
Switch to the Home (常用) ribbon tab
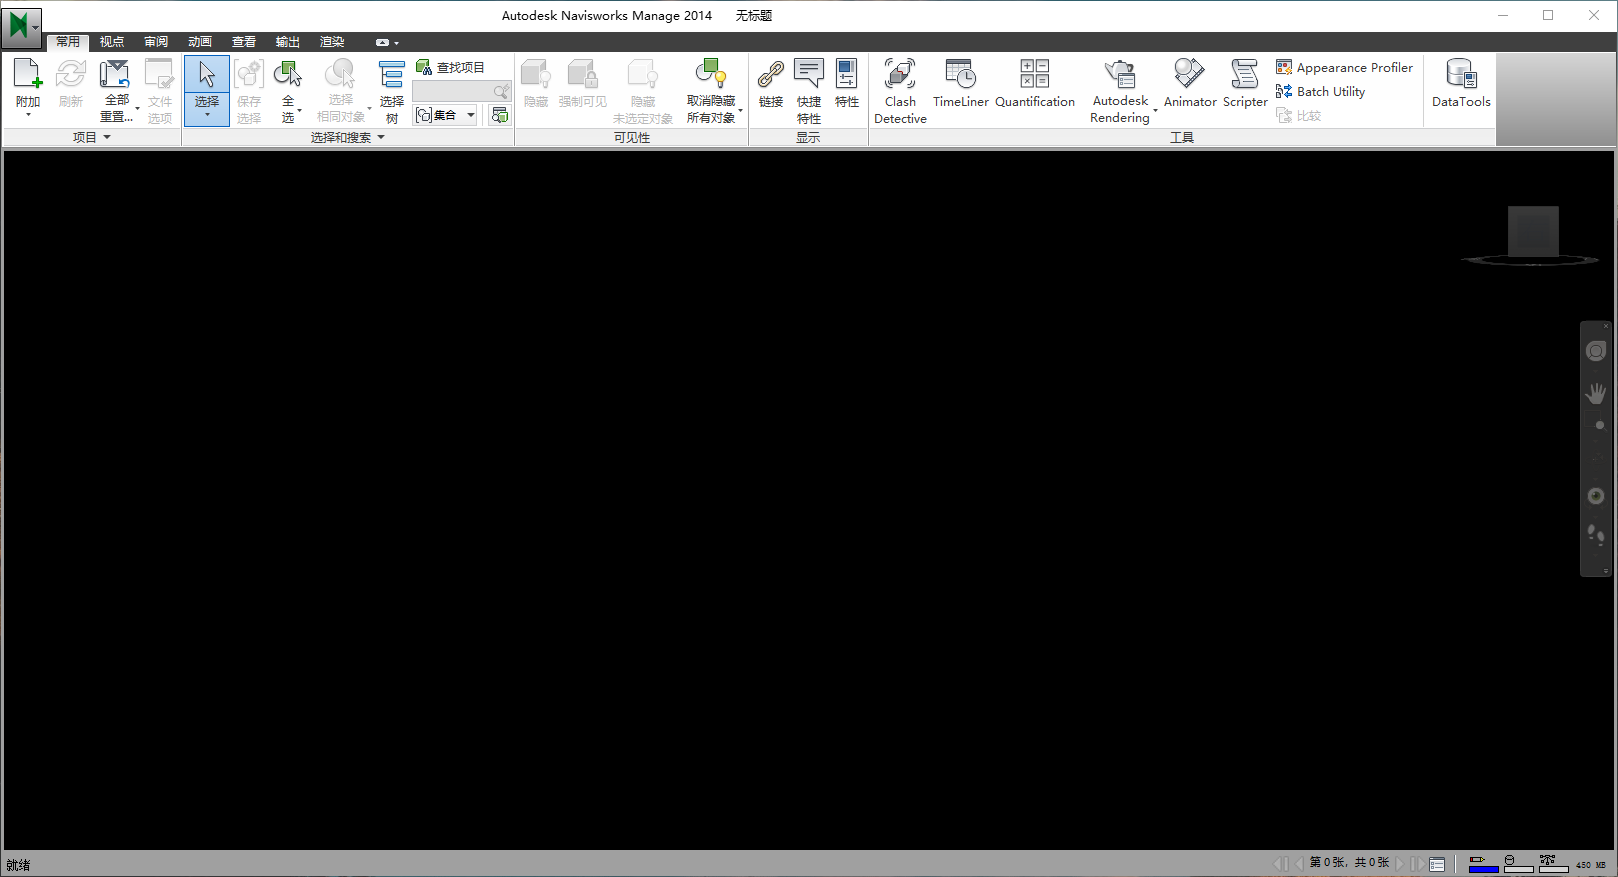(68, 42)
